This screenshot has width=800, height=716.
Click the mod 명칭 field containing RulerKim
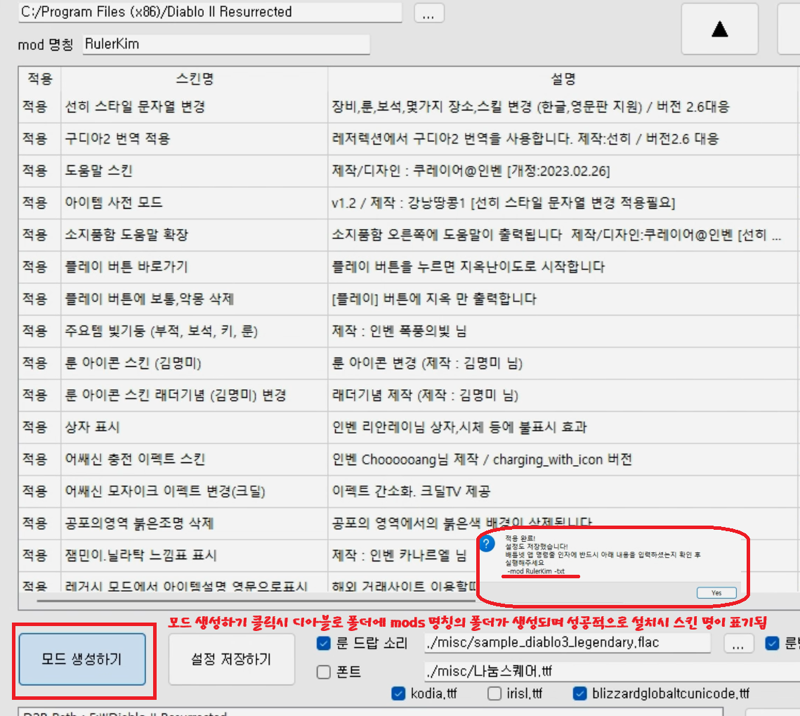pyautogui.click(x=226, y=44)
